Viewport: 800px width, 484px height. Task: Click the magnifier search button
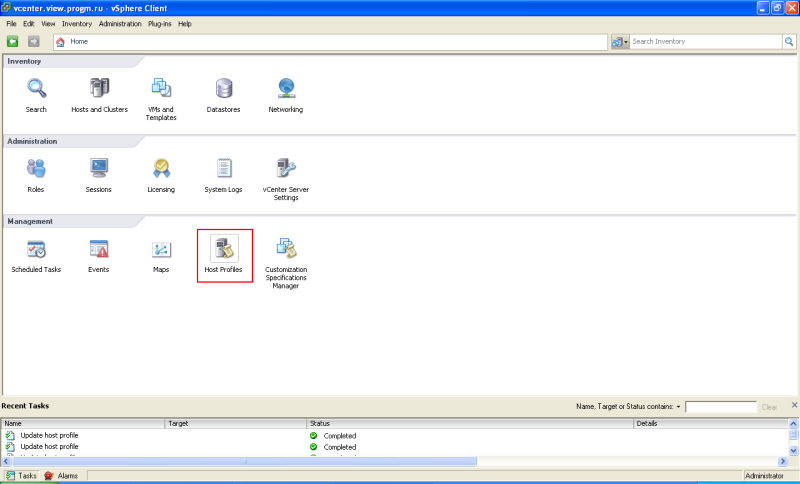789,41
